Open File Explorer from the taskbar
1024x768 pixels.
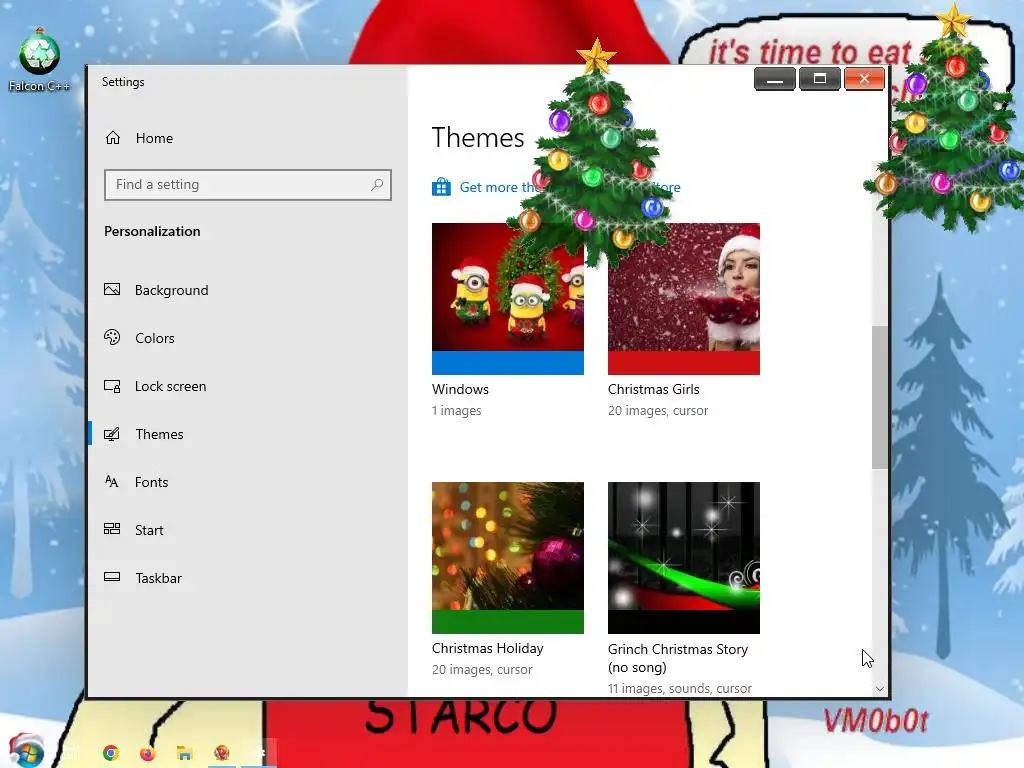tap(185, 753)
